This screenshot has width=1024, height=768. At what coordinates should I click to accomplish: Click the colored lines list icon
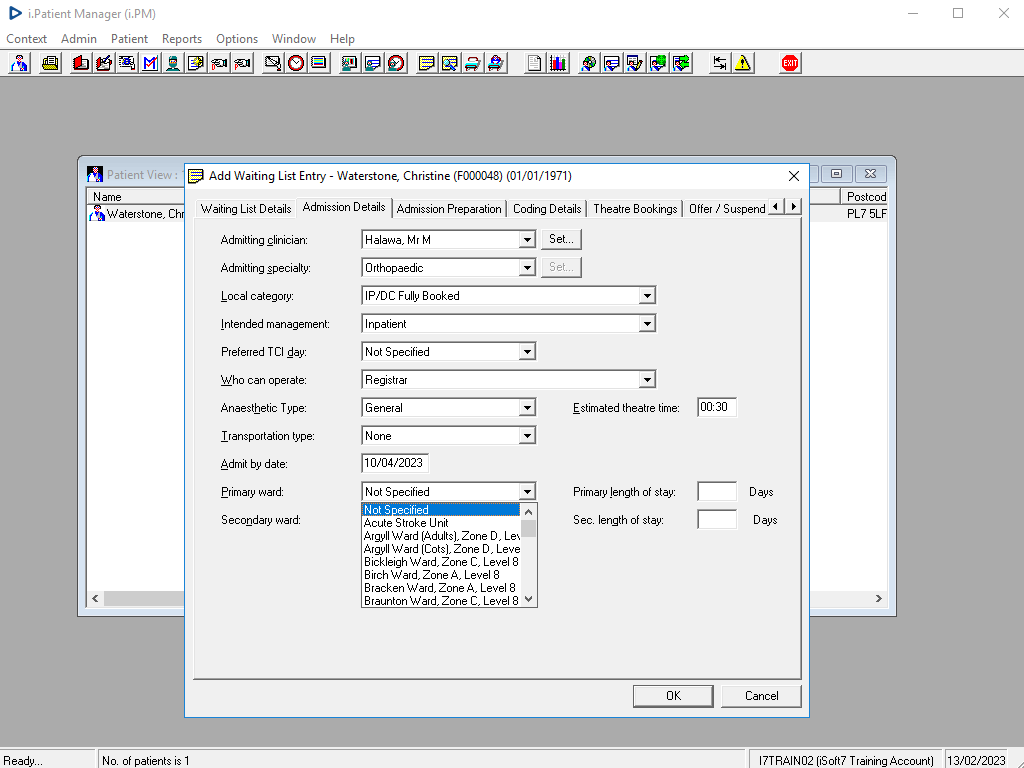[319, 63]
